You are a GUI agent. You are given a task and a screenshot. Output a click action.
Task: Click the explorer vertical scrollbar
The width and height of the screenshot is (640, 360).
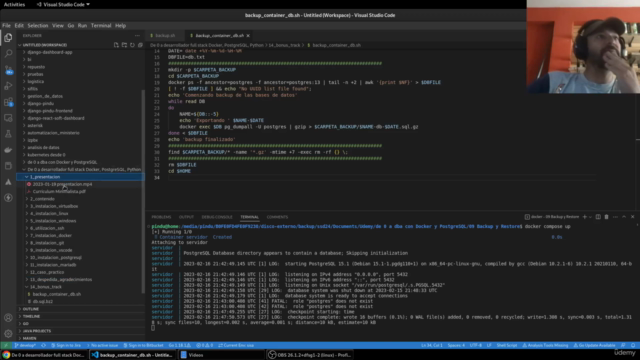143,191
